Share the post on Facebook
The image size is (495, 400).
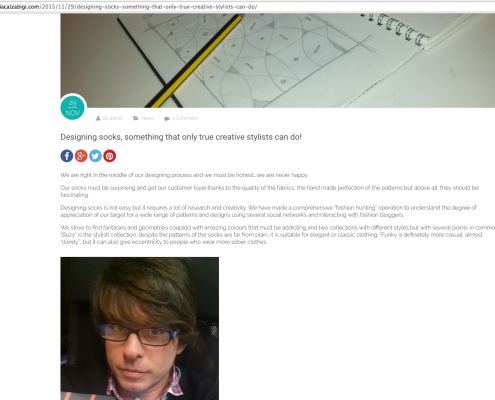[x=67, y=156]
